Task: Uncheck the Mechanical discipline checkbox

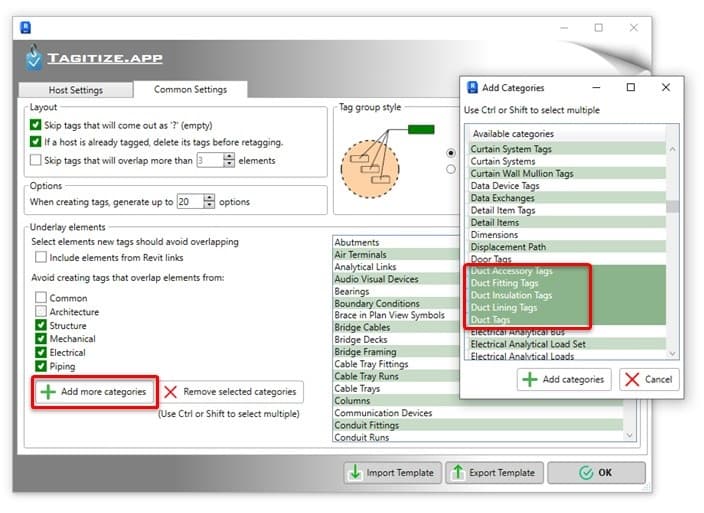Action: 41,338
